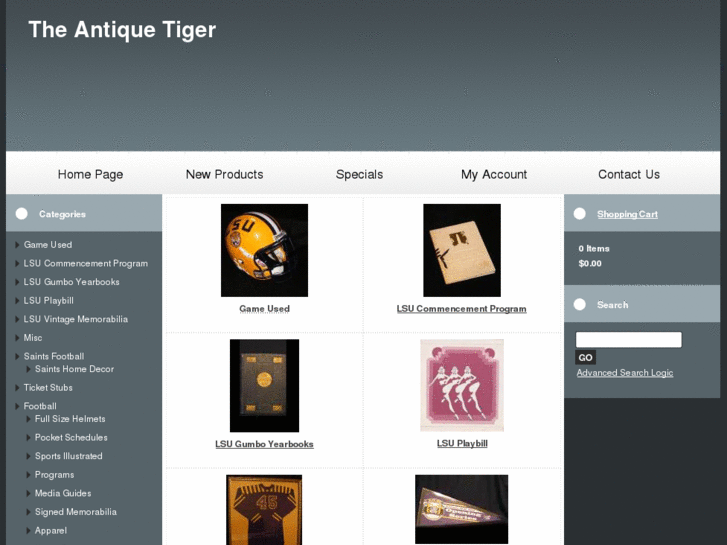727x545 pixels.
Task: Open the Specials page
Action: (x=359, y=174)
